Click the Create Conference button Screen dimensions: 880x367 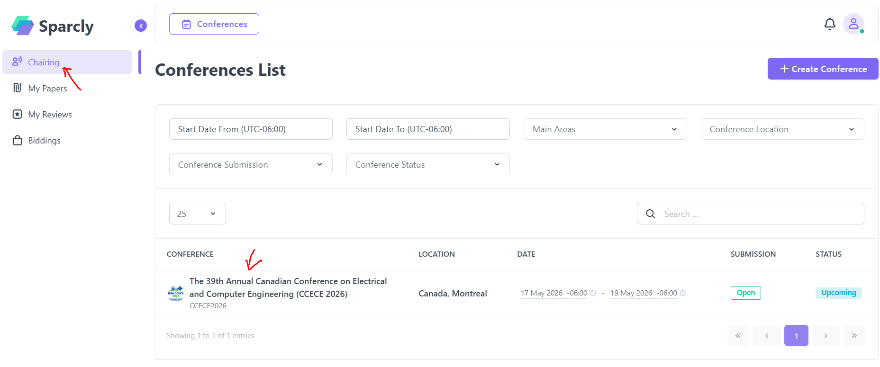pyautogui.click(x=823, y=69)
